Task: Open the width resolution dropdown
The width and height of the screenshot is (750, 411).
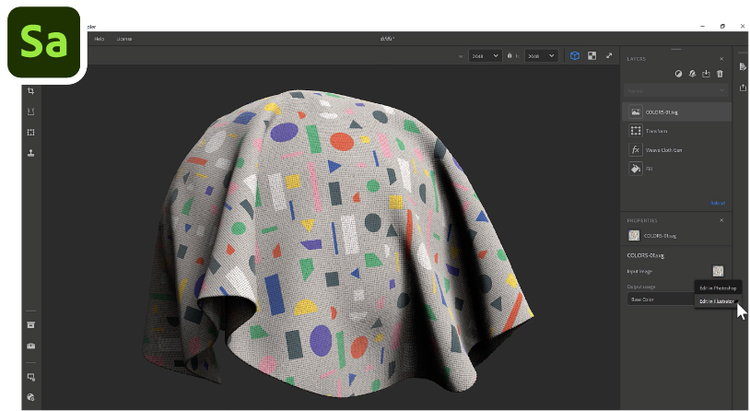Action: [x=485, y=56]
